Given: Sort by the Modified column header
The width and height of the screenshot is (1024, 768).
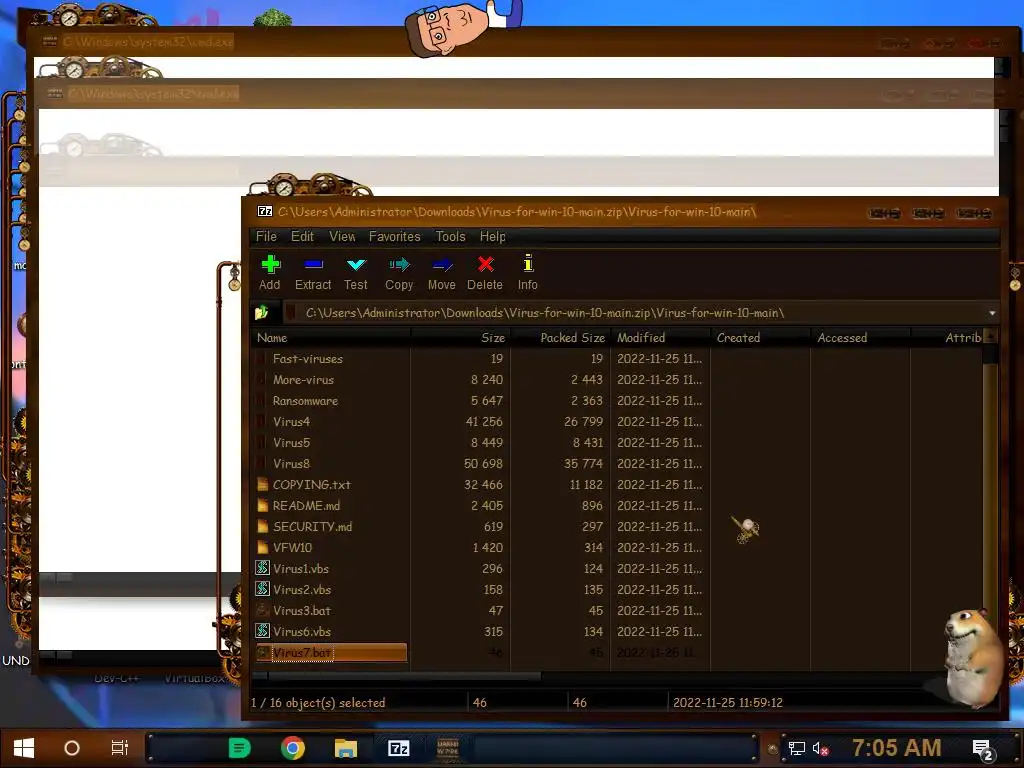Looking at the screenshot, I should click(661, 338).
